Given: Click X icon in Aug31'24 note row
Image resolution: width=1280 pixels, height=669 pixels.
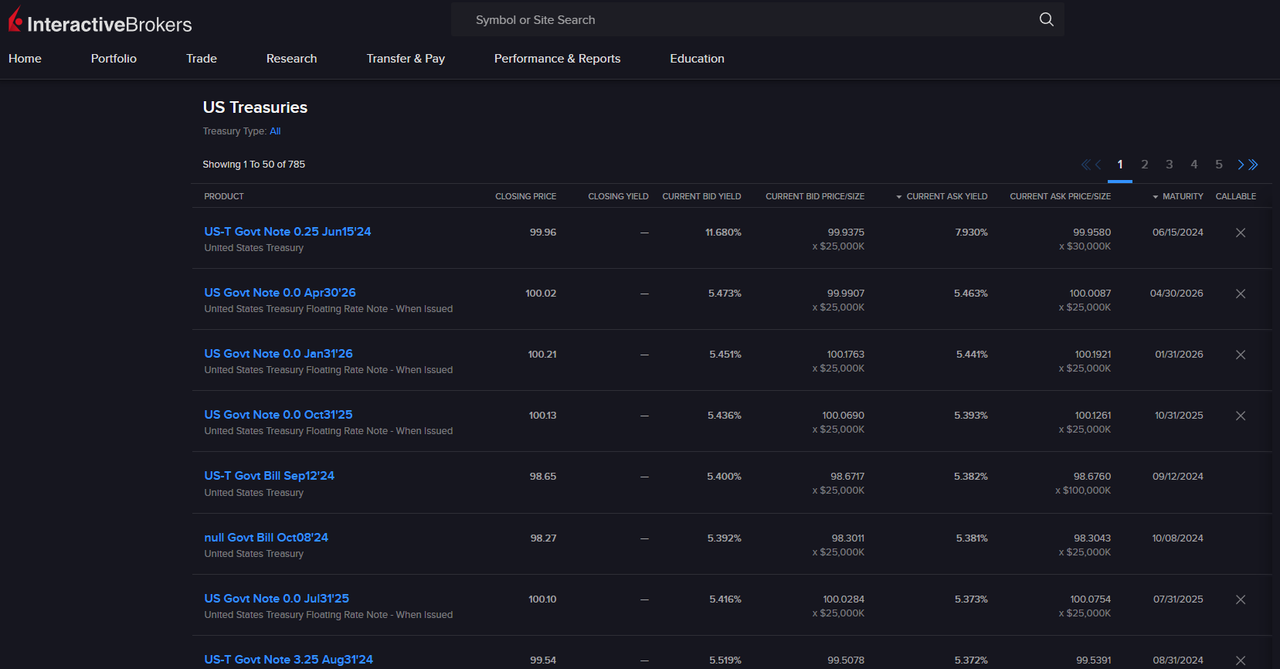Looking at the screenshot, I should pyautogui.click(x=1240, y=660).
